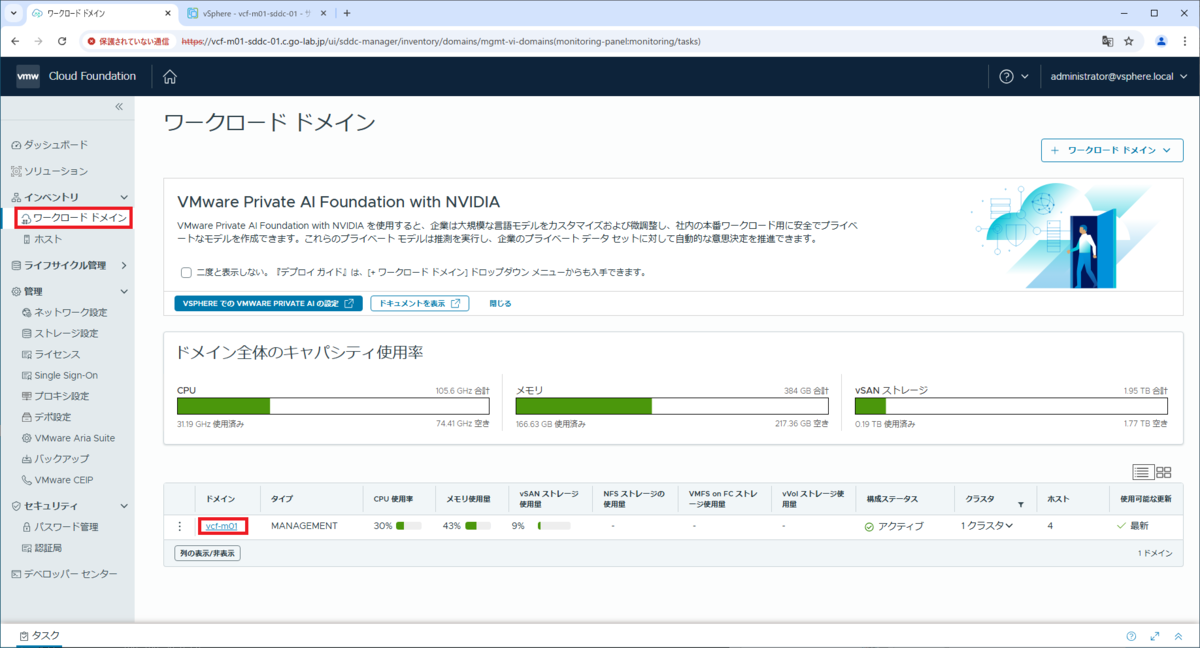This screenshot has width=1200, height=648.
Task: Click MANAGEMENT type cell
Action: click(304, 526)
